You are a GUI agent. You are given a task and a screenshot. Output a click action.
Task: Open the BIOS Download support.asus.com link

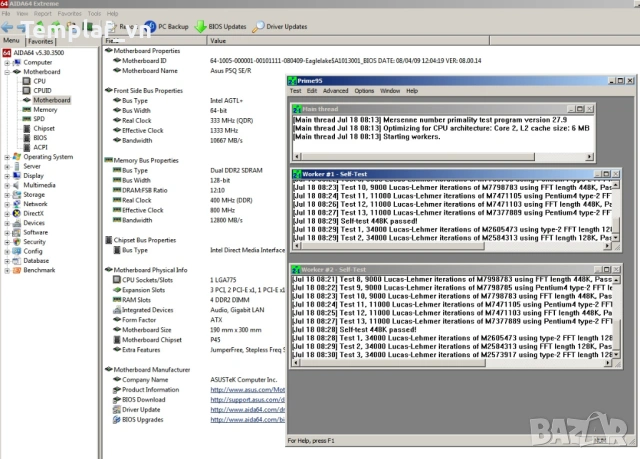tap(247, 399)
